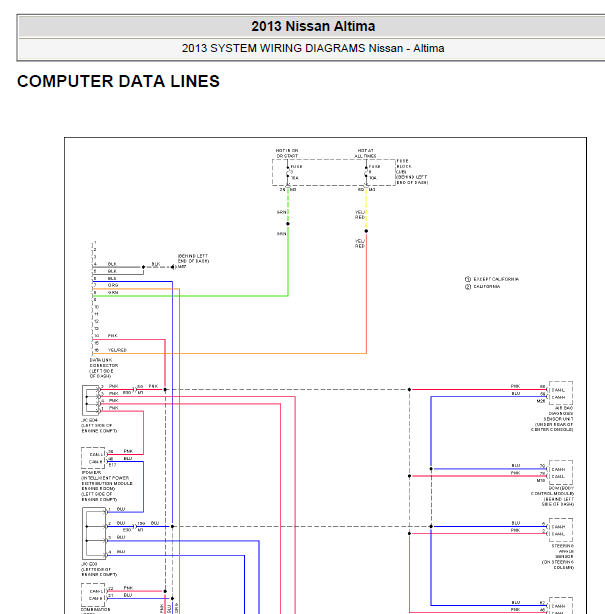Viewport: 605px width, 614px height.
Task: Click the 'E17' connector label under IPDM pins
Action: (x=112, y=465)
